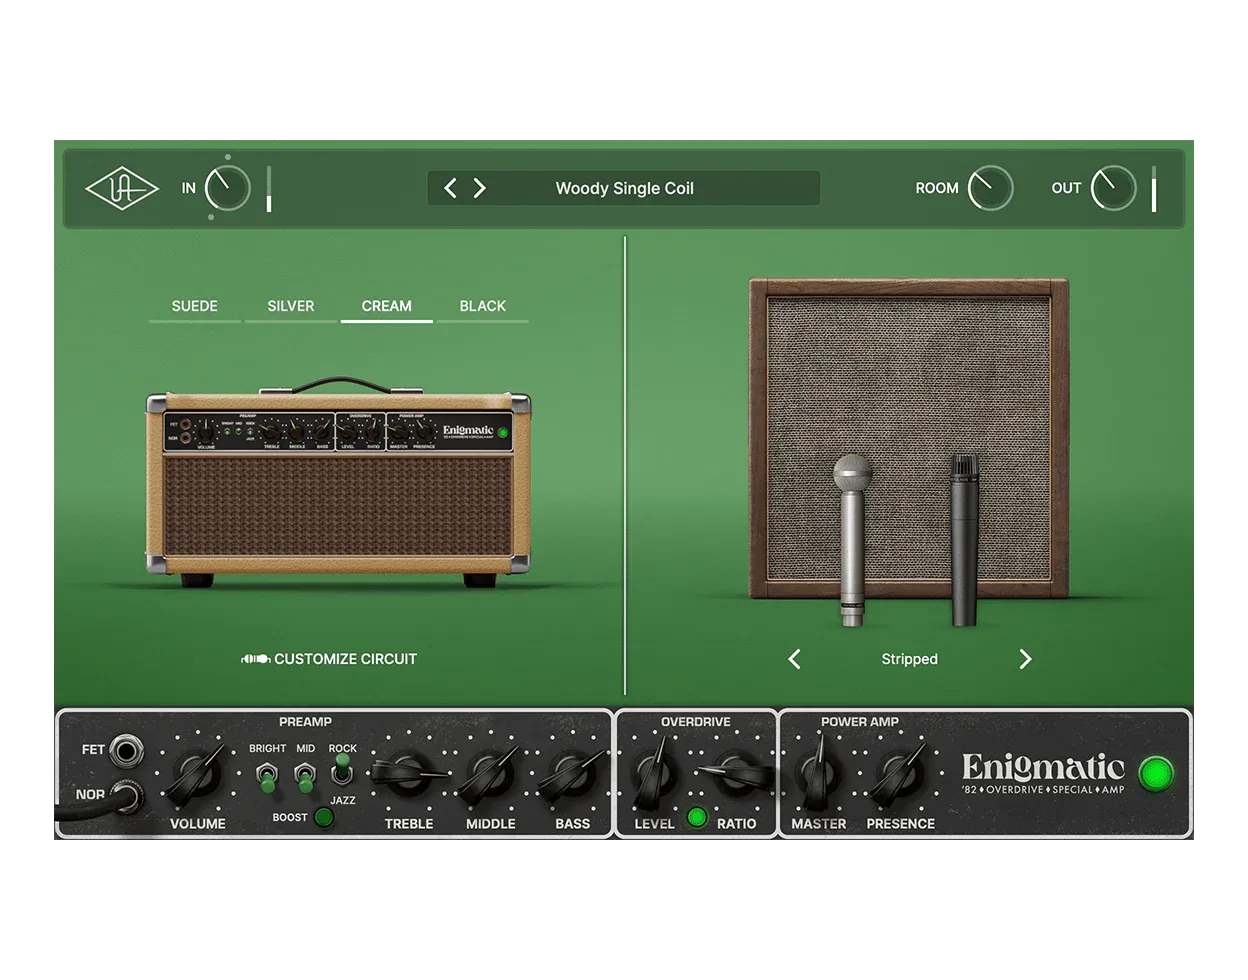
Task: Click the Universal Audio logo
Action: click(x=122, y=188)
